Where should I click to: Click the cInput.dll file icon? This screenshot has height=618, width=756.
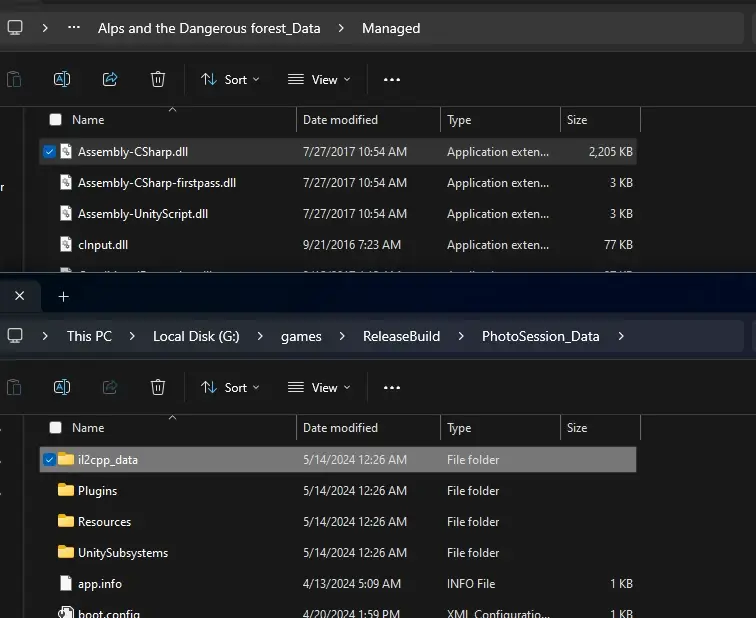coord(66,245)
